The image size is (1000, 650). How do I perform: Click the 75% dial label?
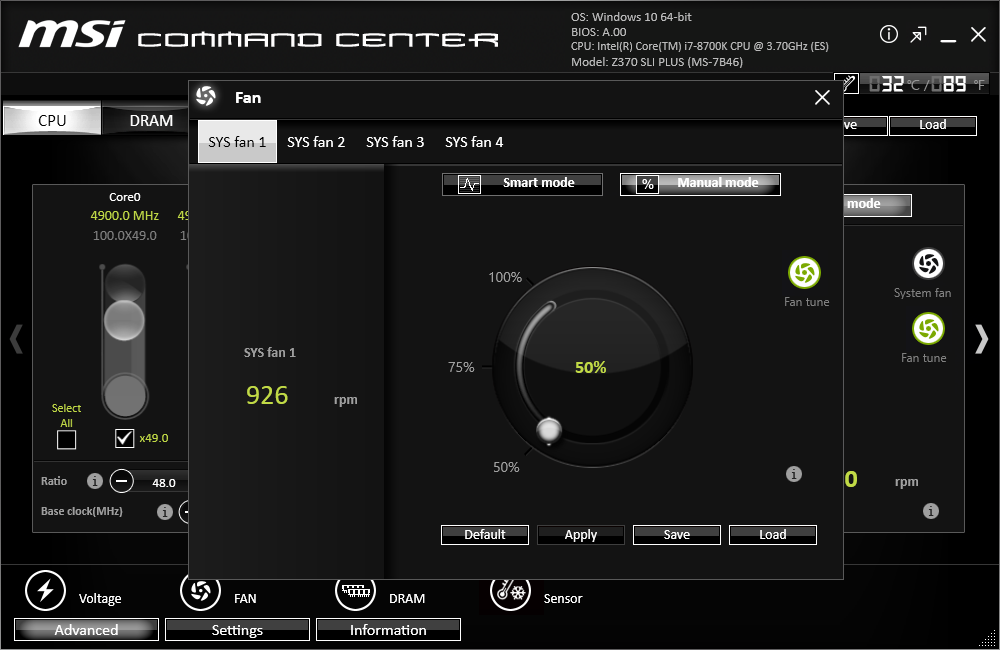coord(461,367)
